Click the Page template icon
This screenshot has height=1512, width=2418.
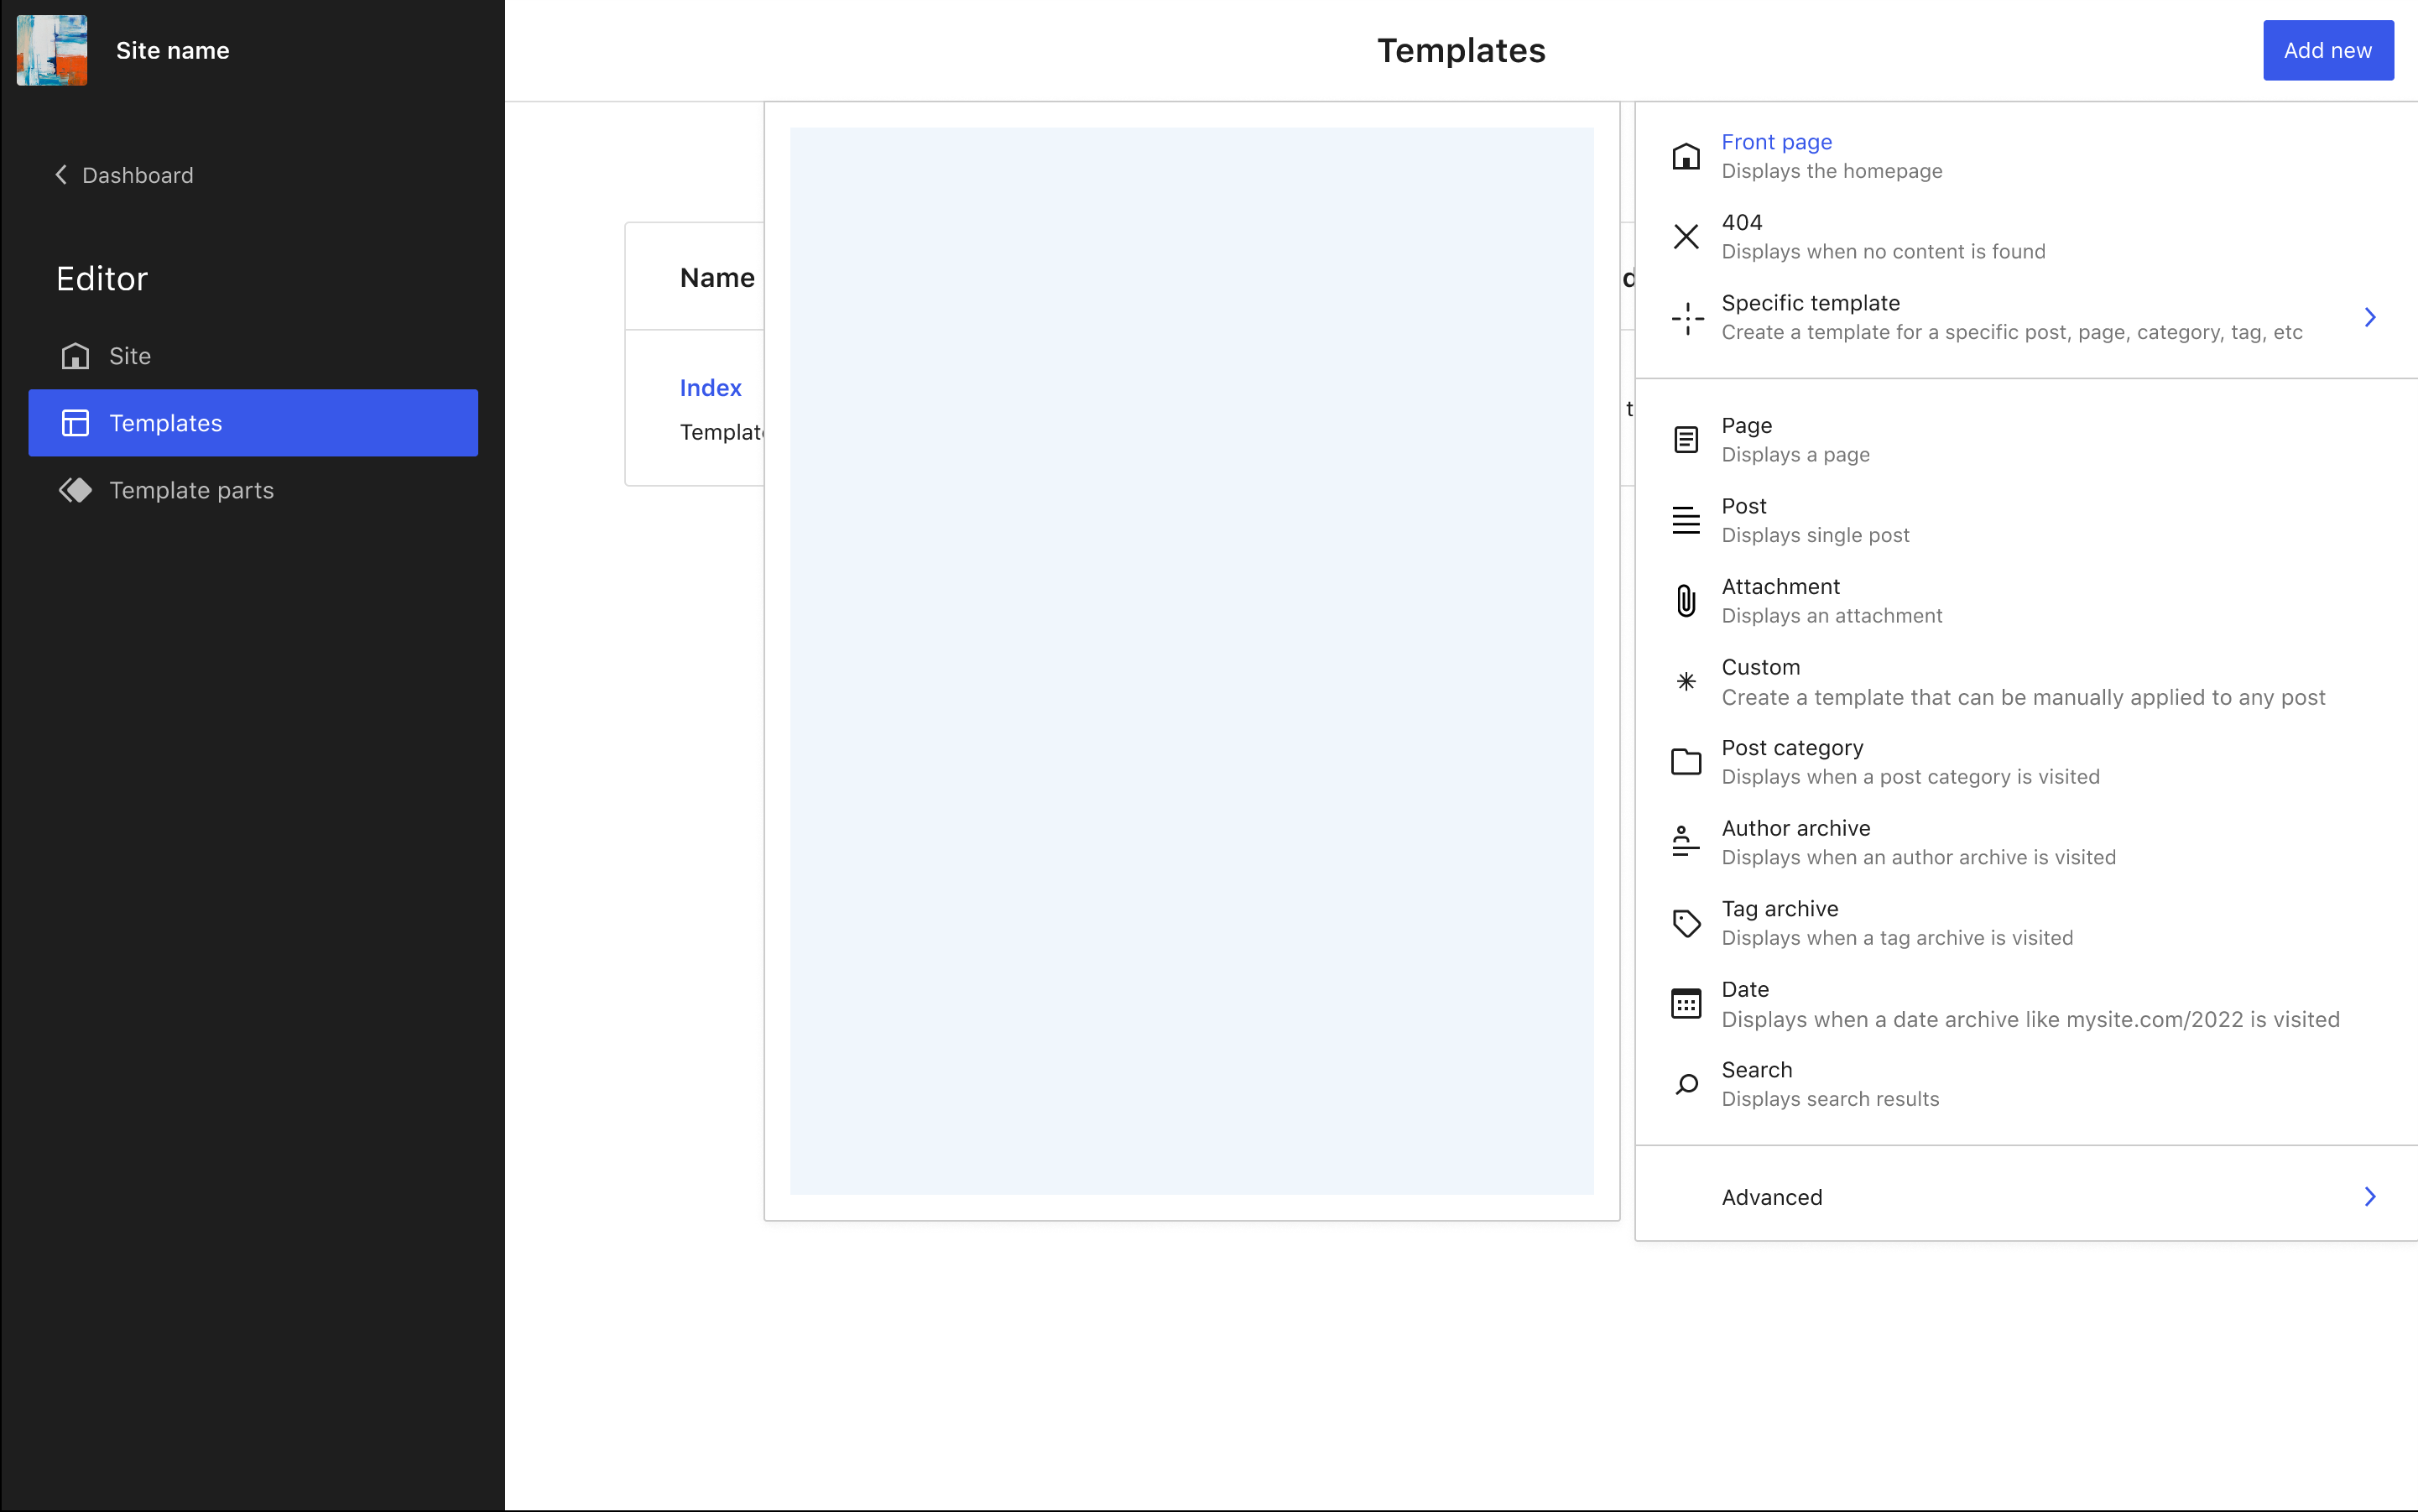coord(1685,439)
